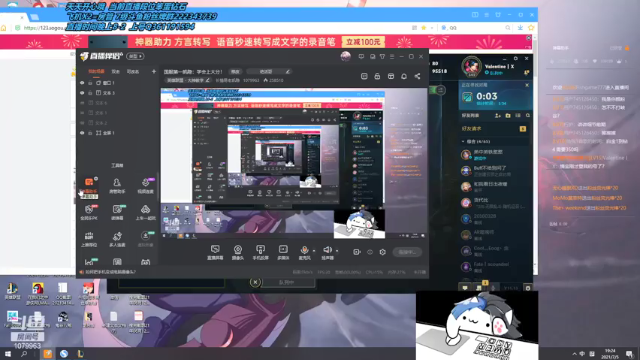Click the field with pencil beside 修改
Screen dimensions: 640x360
pos(269,71)
